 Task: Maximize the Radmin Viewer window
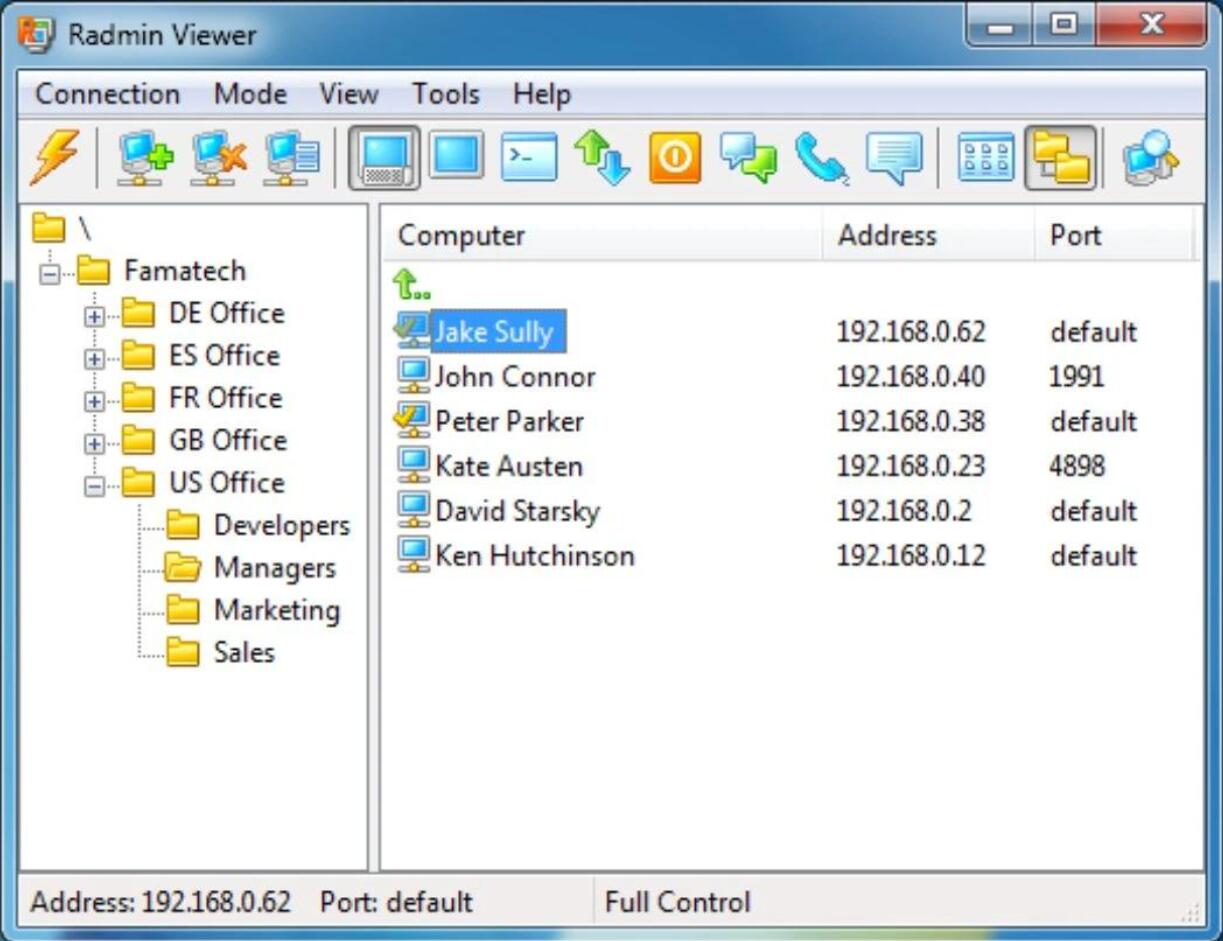(1064, 25)
